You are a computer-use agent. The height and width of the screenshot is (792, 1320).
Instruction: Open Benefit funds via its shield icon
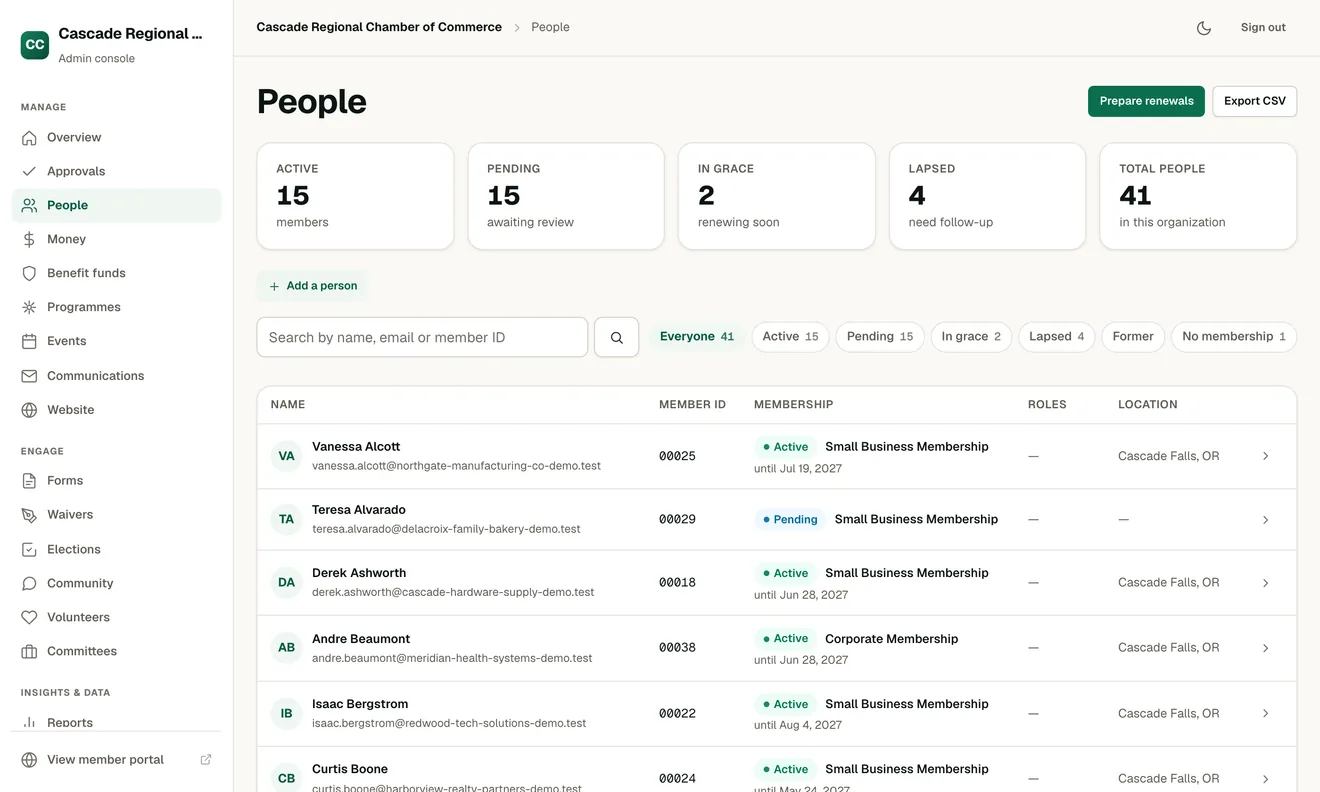pos(29,273)
